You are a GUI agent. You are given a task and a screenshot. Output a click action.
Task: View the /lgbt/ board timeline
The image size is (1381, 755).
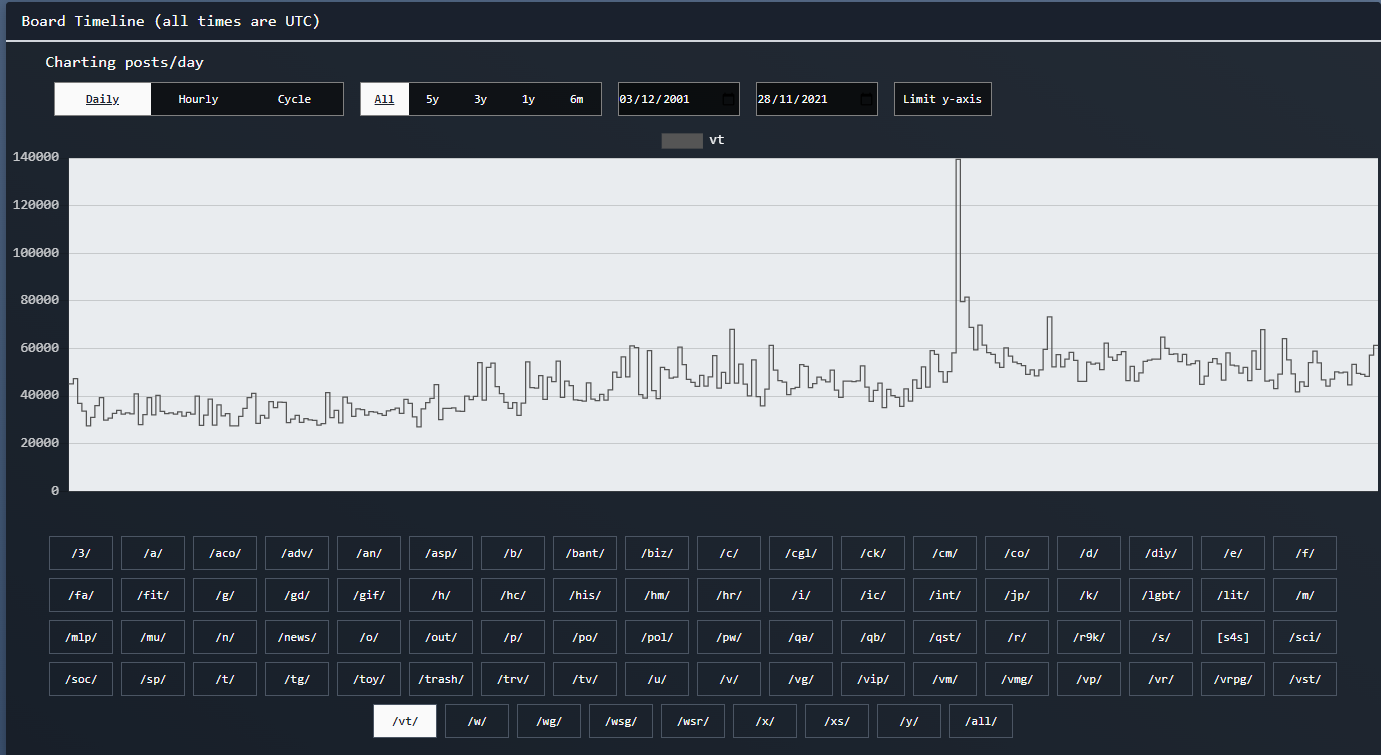(1161, 595)
